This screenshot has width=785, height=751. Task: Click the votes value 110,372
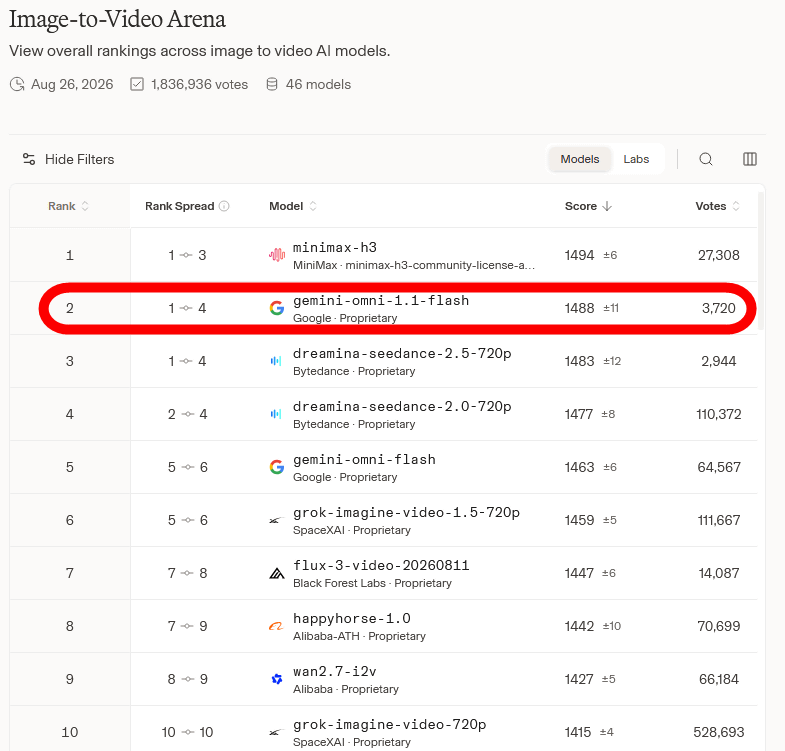pyautogui.click(x=718, y=414)
